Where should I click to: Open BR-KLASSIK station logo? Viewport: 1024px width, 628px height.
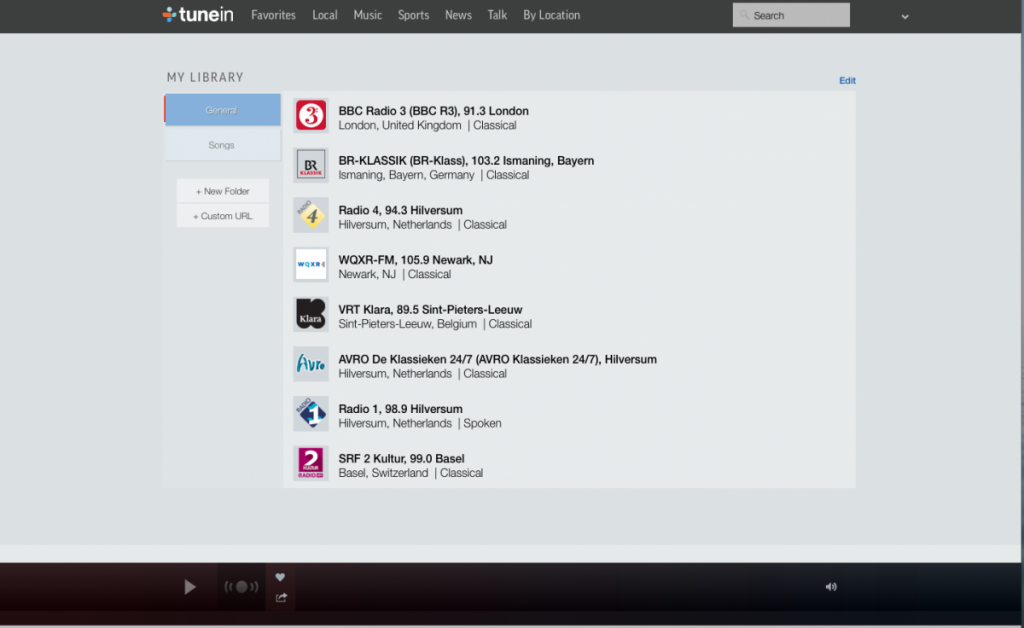point(311,165)
